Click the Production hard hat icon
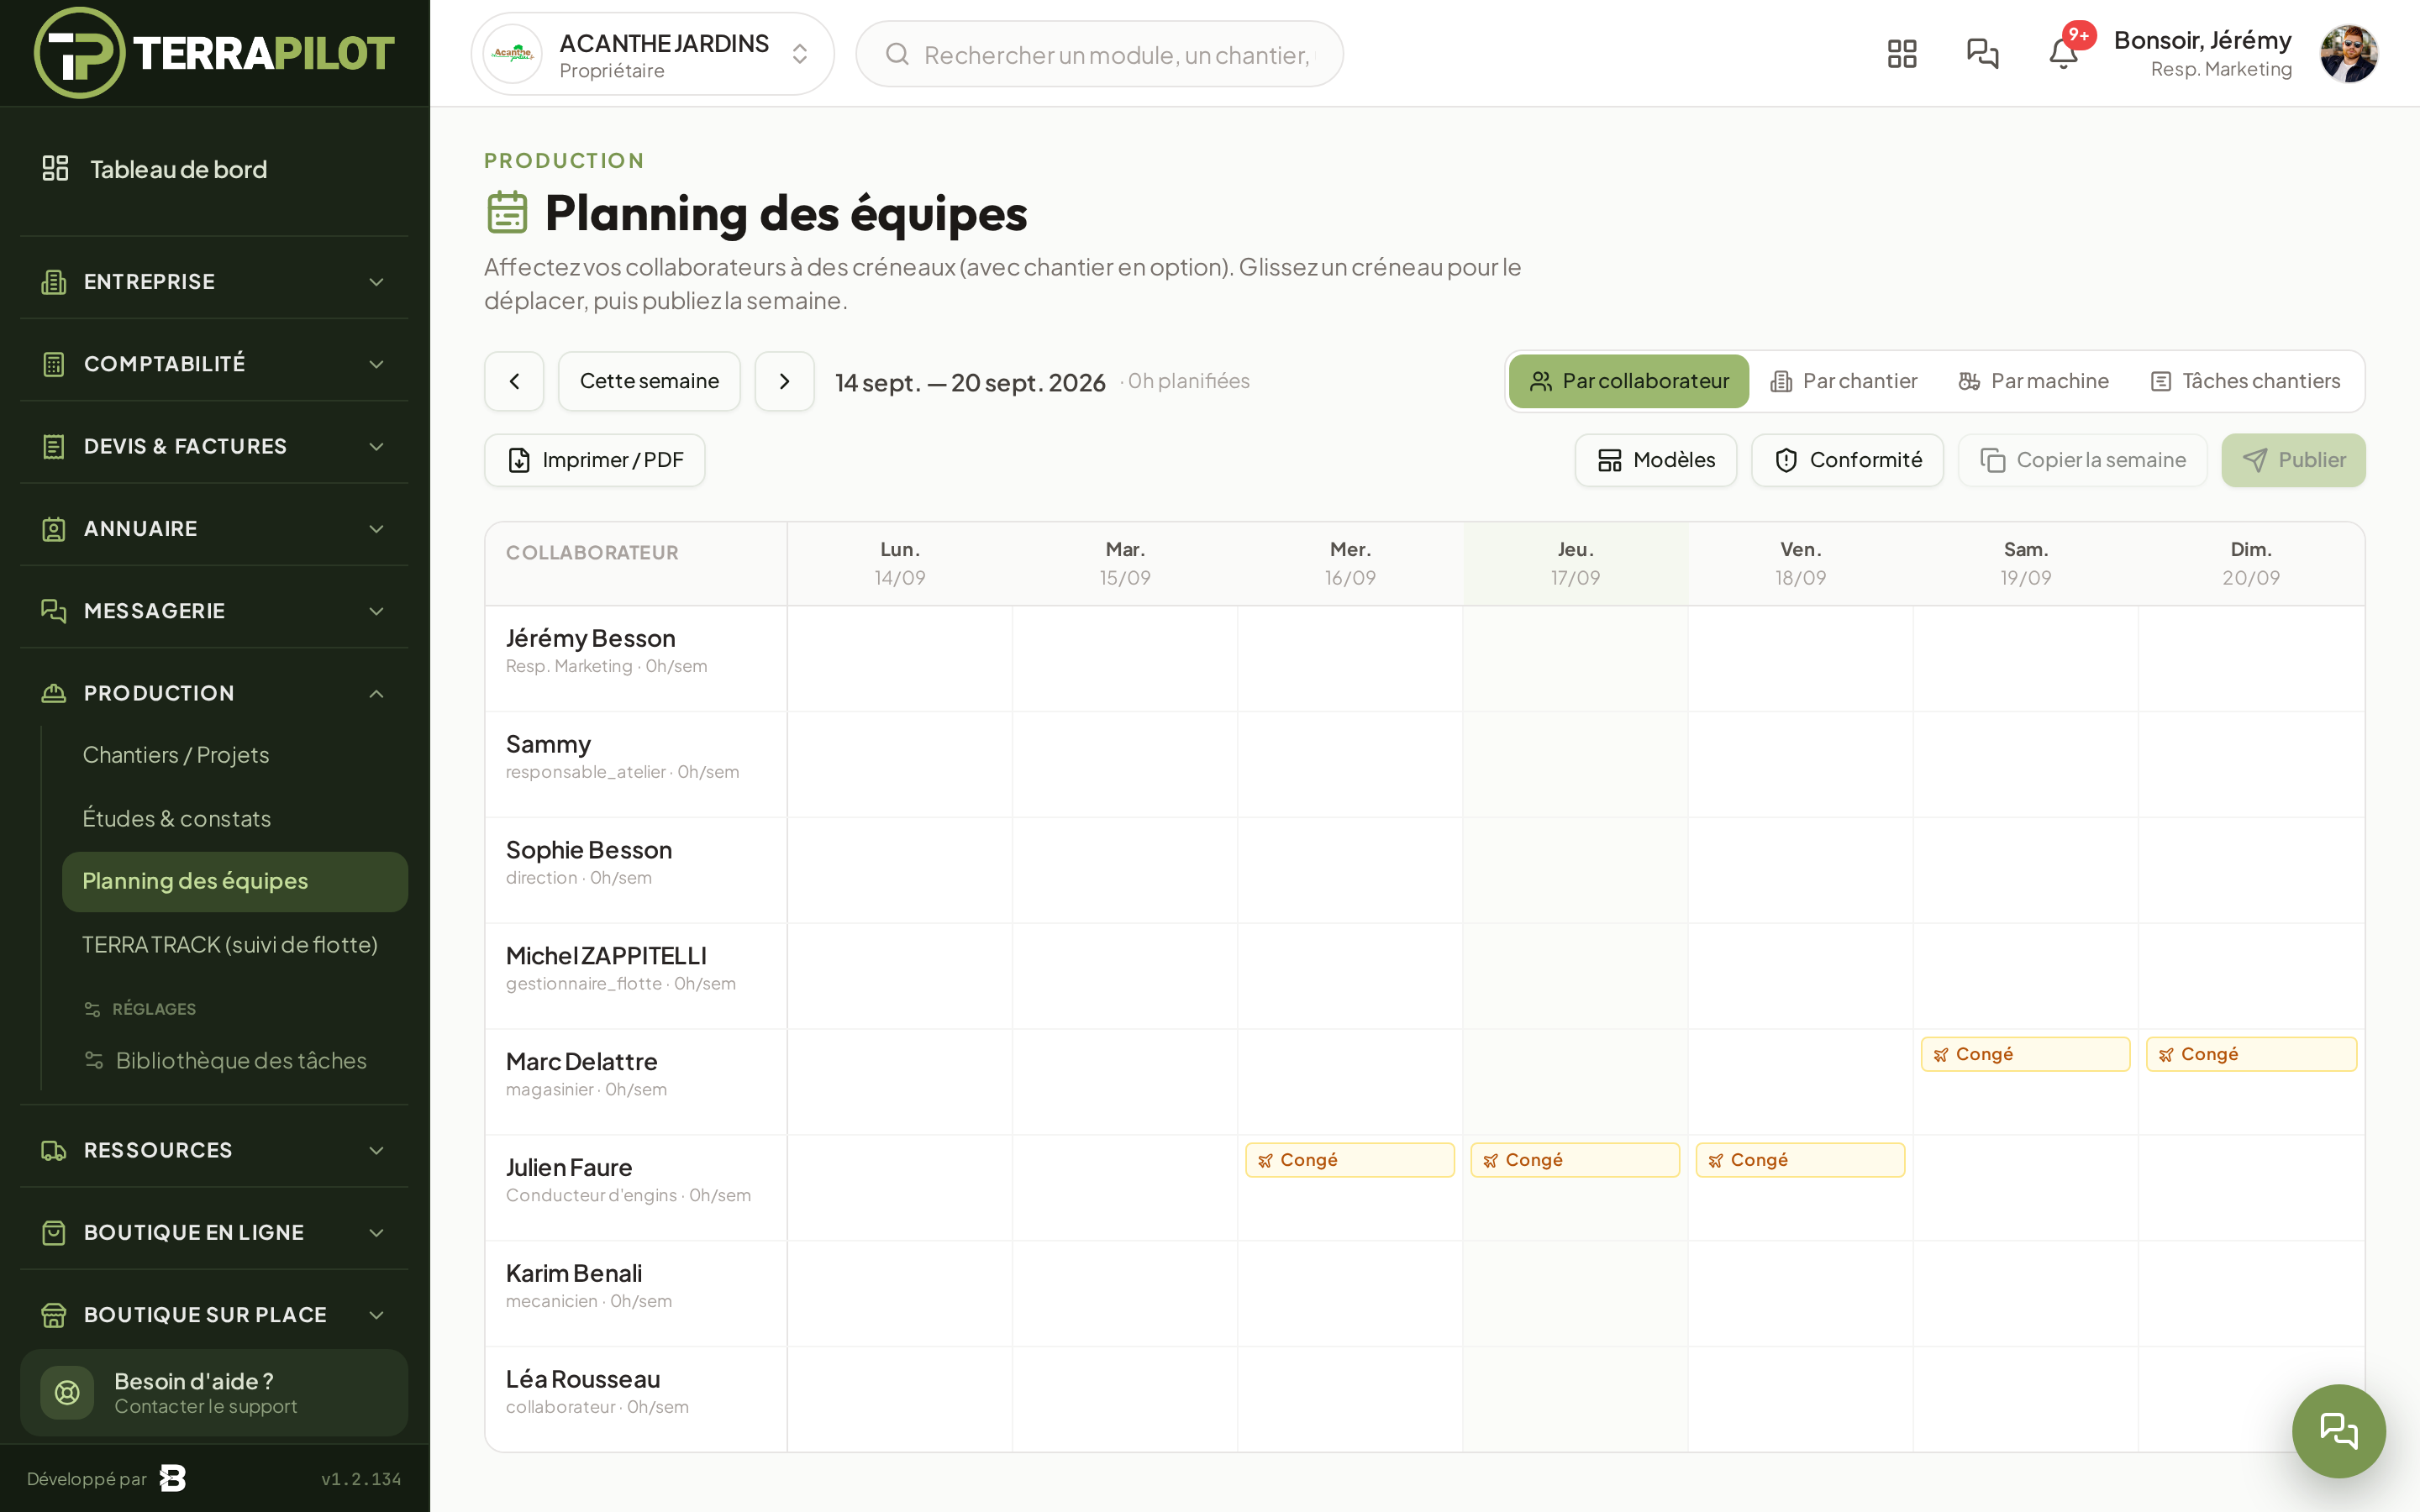Screen dimensions: 2420x1512 (54, 693)
